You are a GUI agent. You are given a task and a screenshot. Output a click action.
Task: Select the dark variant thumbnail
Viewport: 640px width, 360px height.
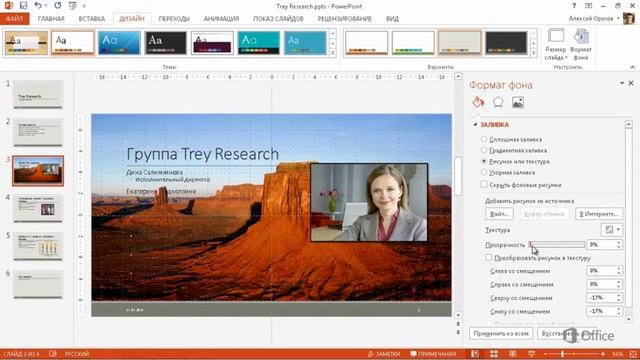point(506,42)
